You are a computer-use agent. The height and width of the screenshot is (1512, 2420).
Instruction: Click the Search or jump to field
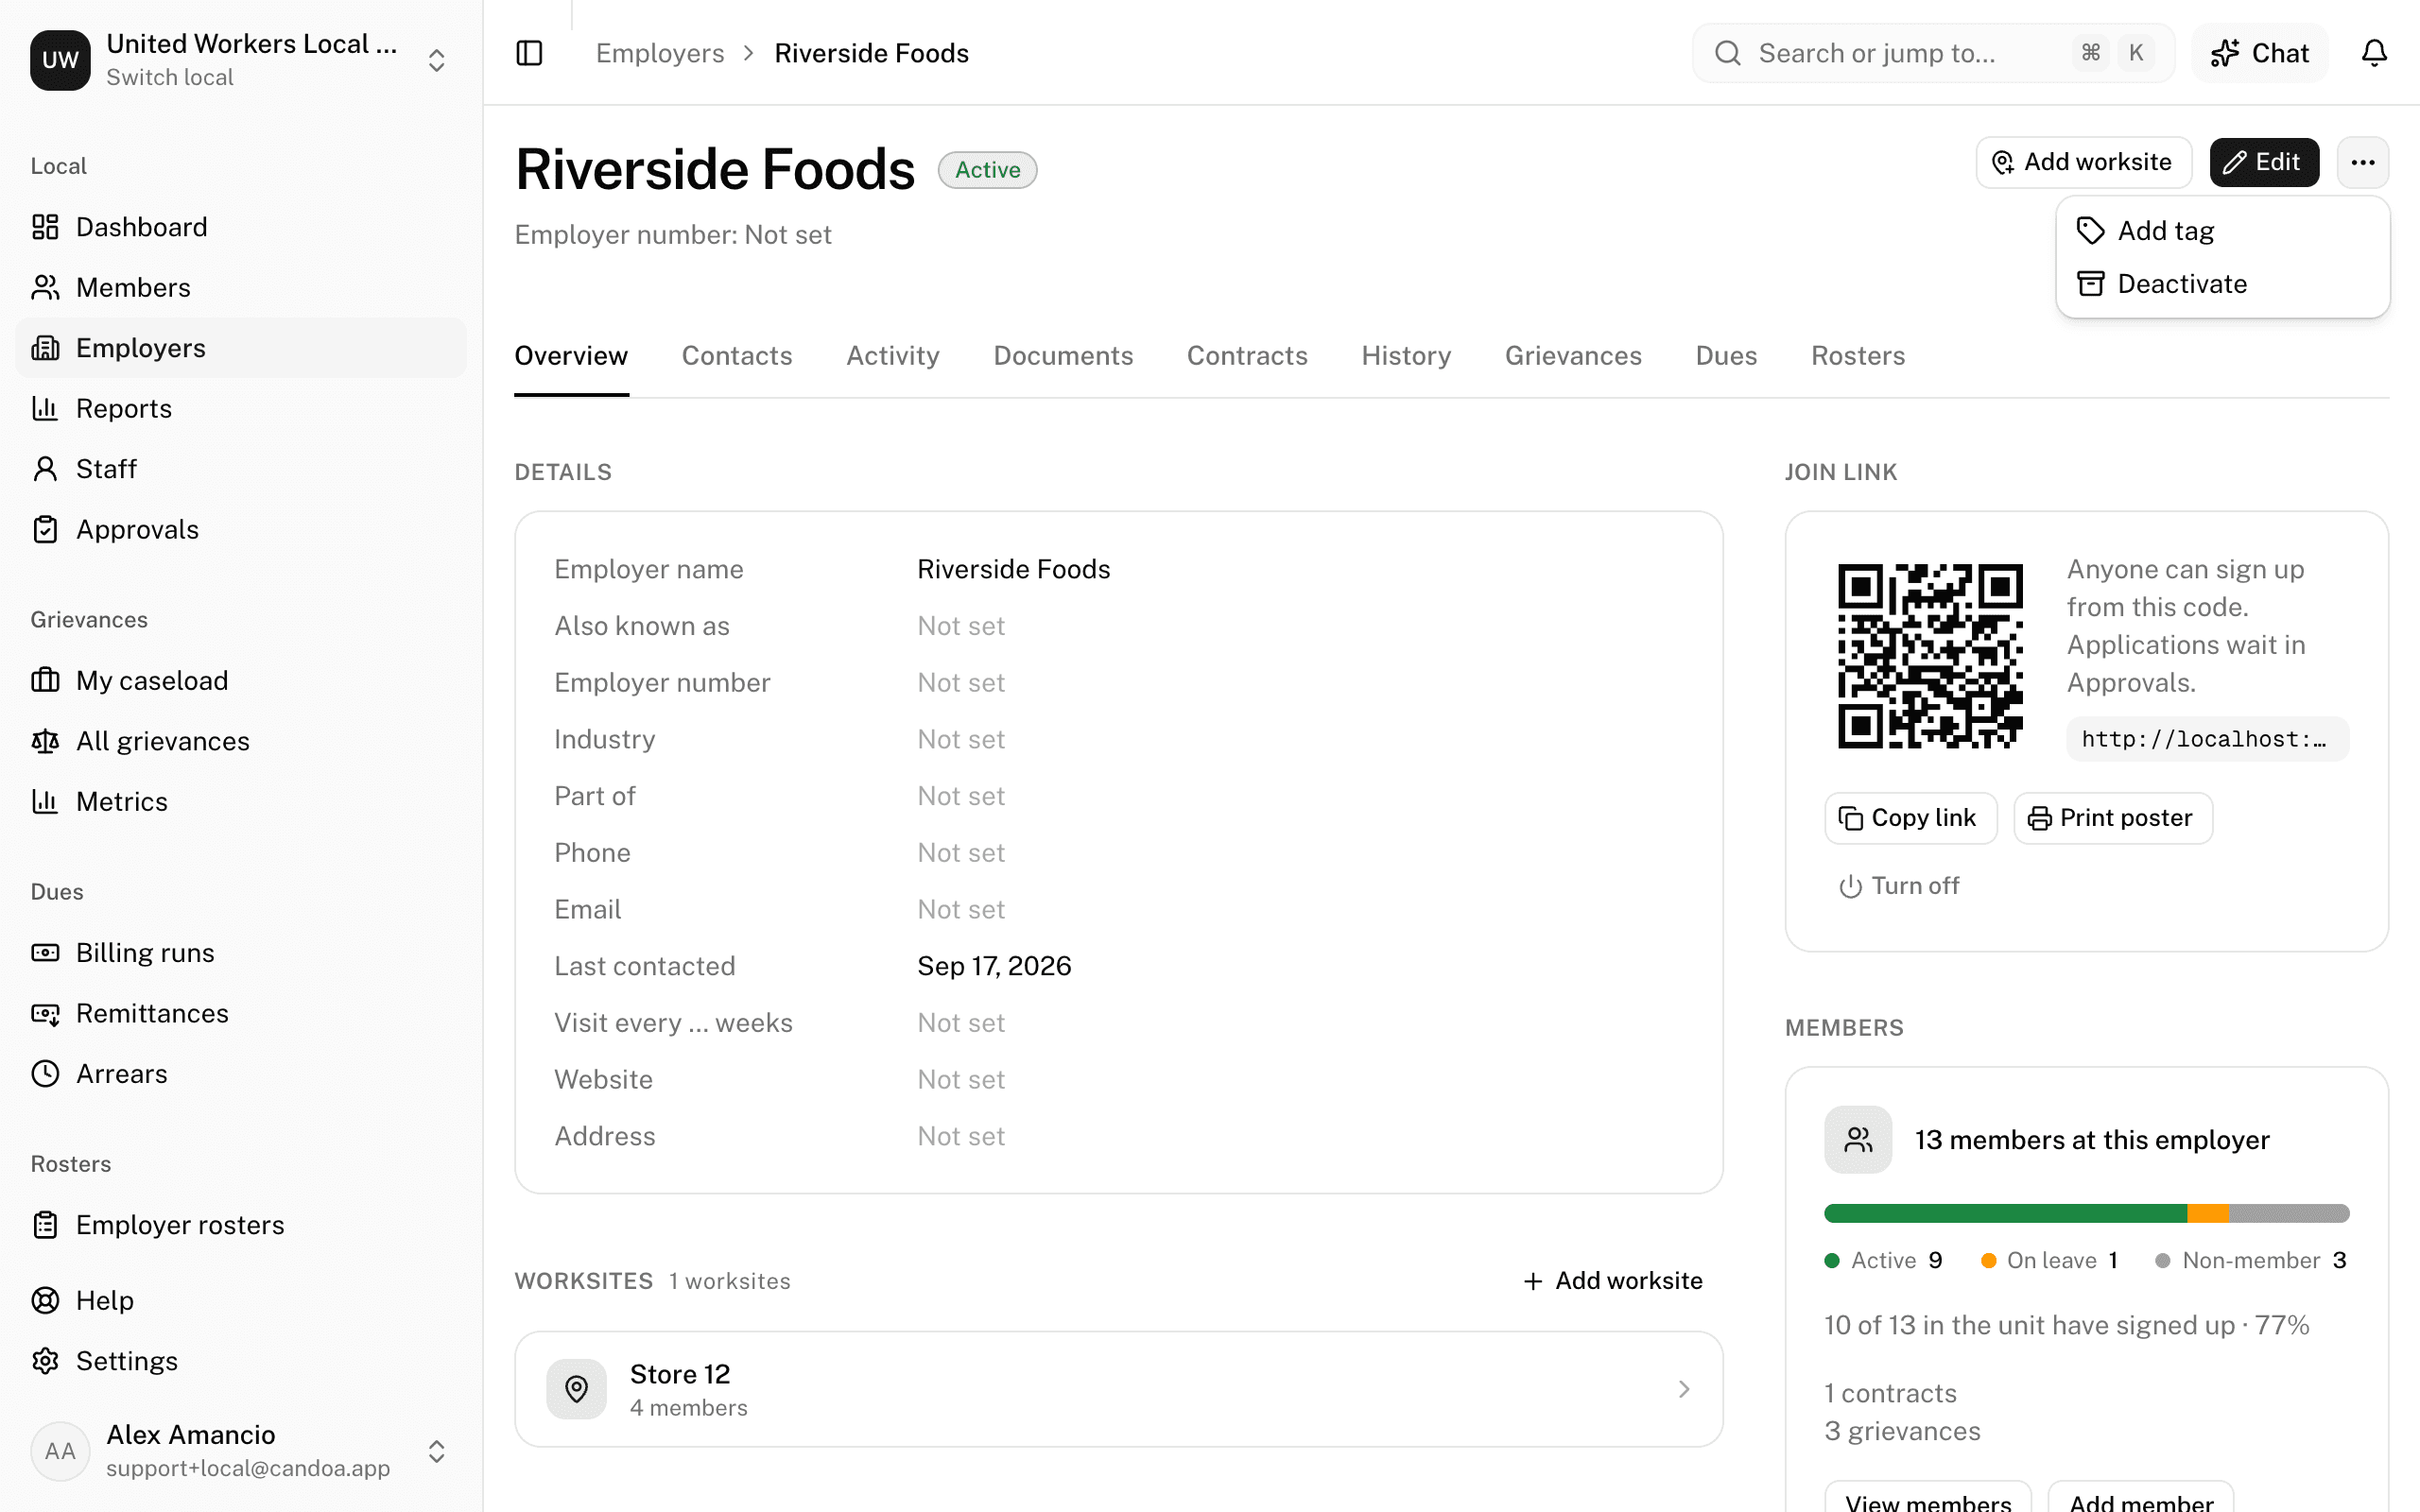pyautogui.click(x=1933, y=53)
